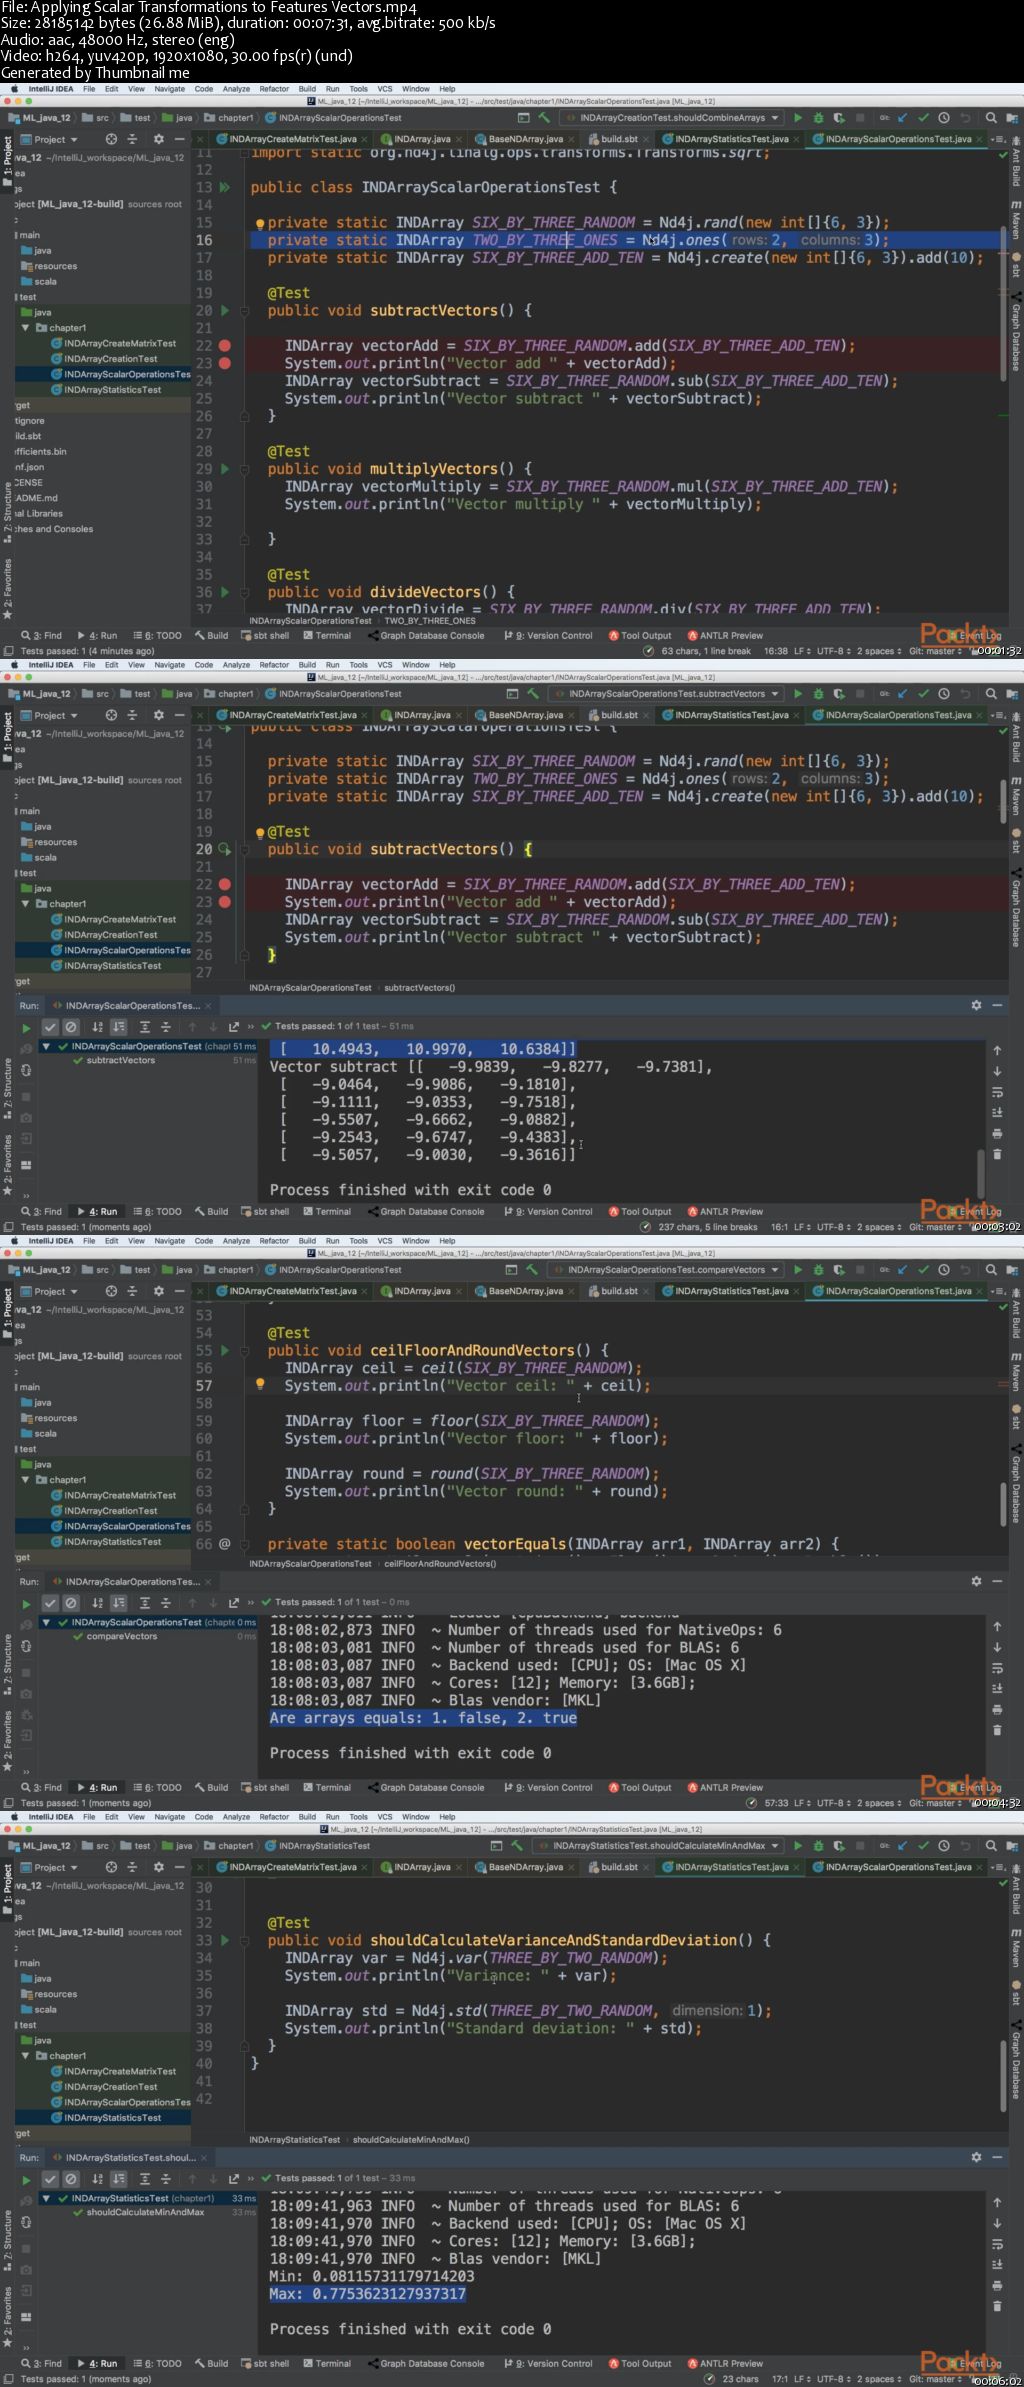The height and width of the screenshot is (2387, 1024).
Task: Hide the Project panel in the 00:04:32 frame
Action: [179, 1291]
